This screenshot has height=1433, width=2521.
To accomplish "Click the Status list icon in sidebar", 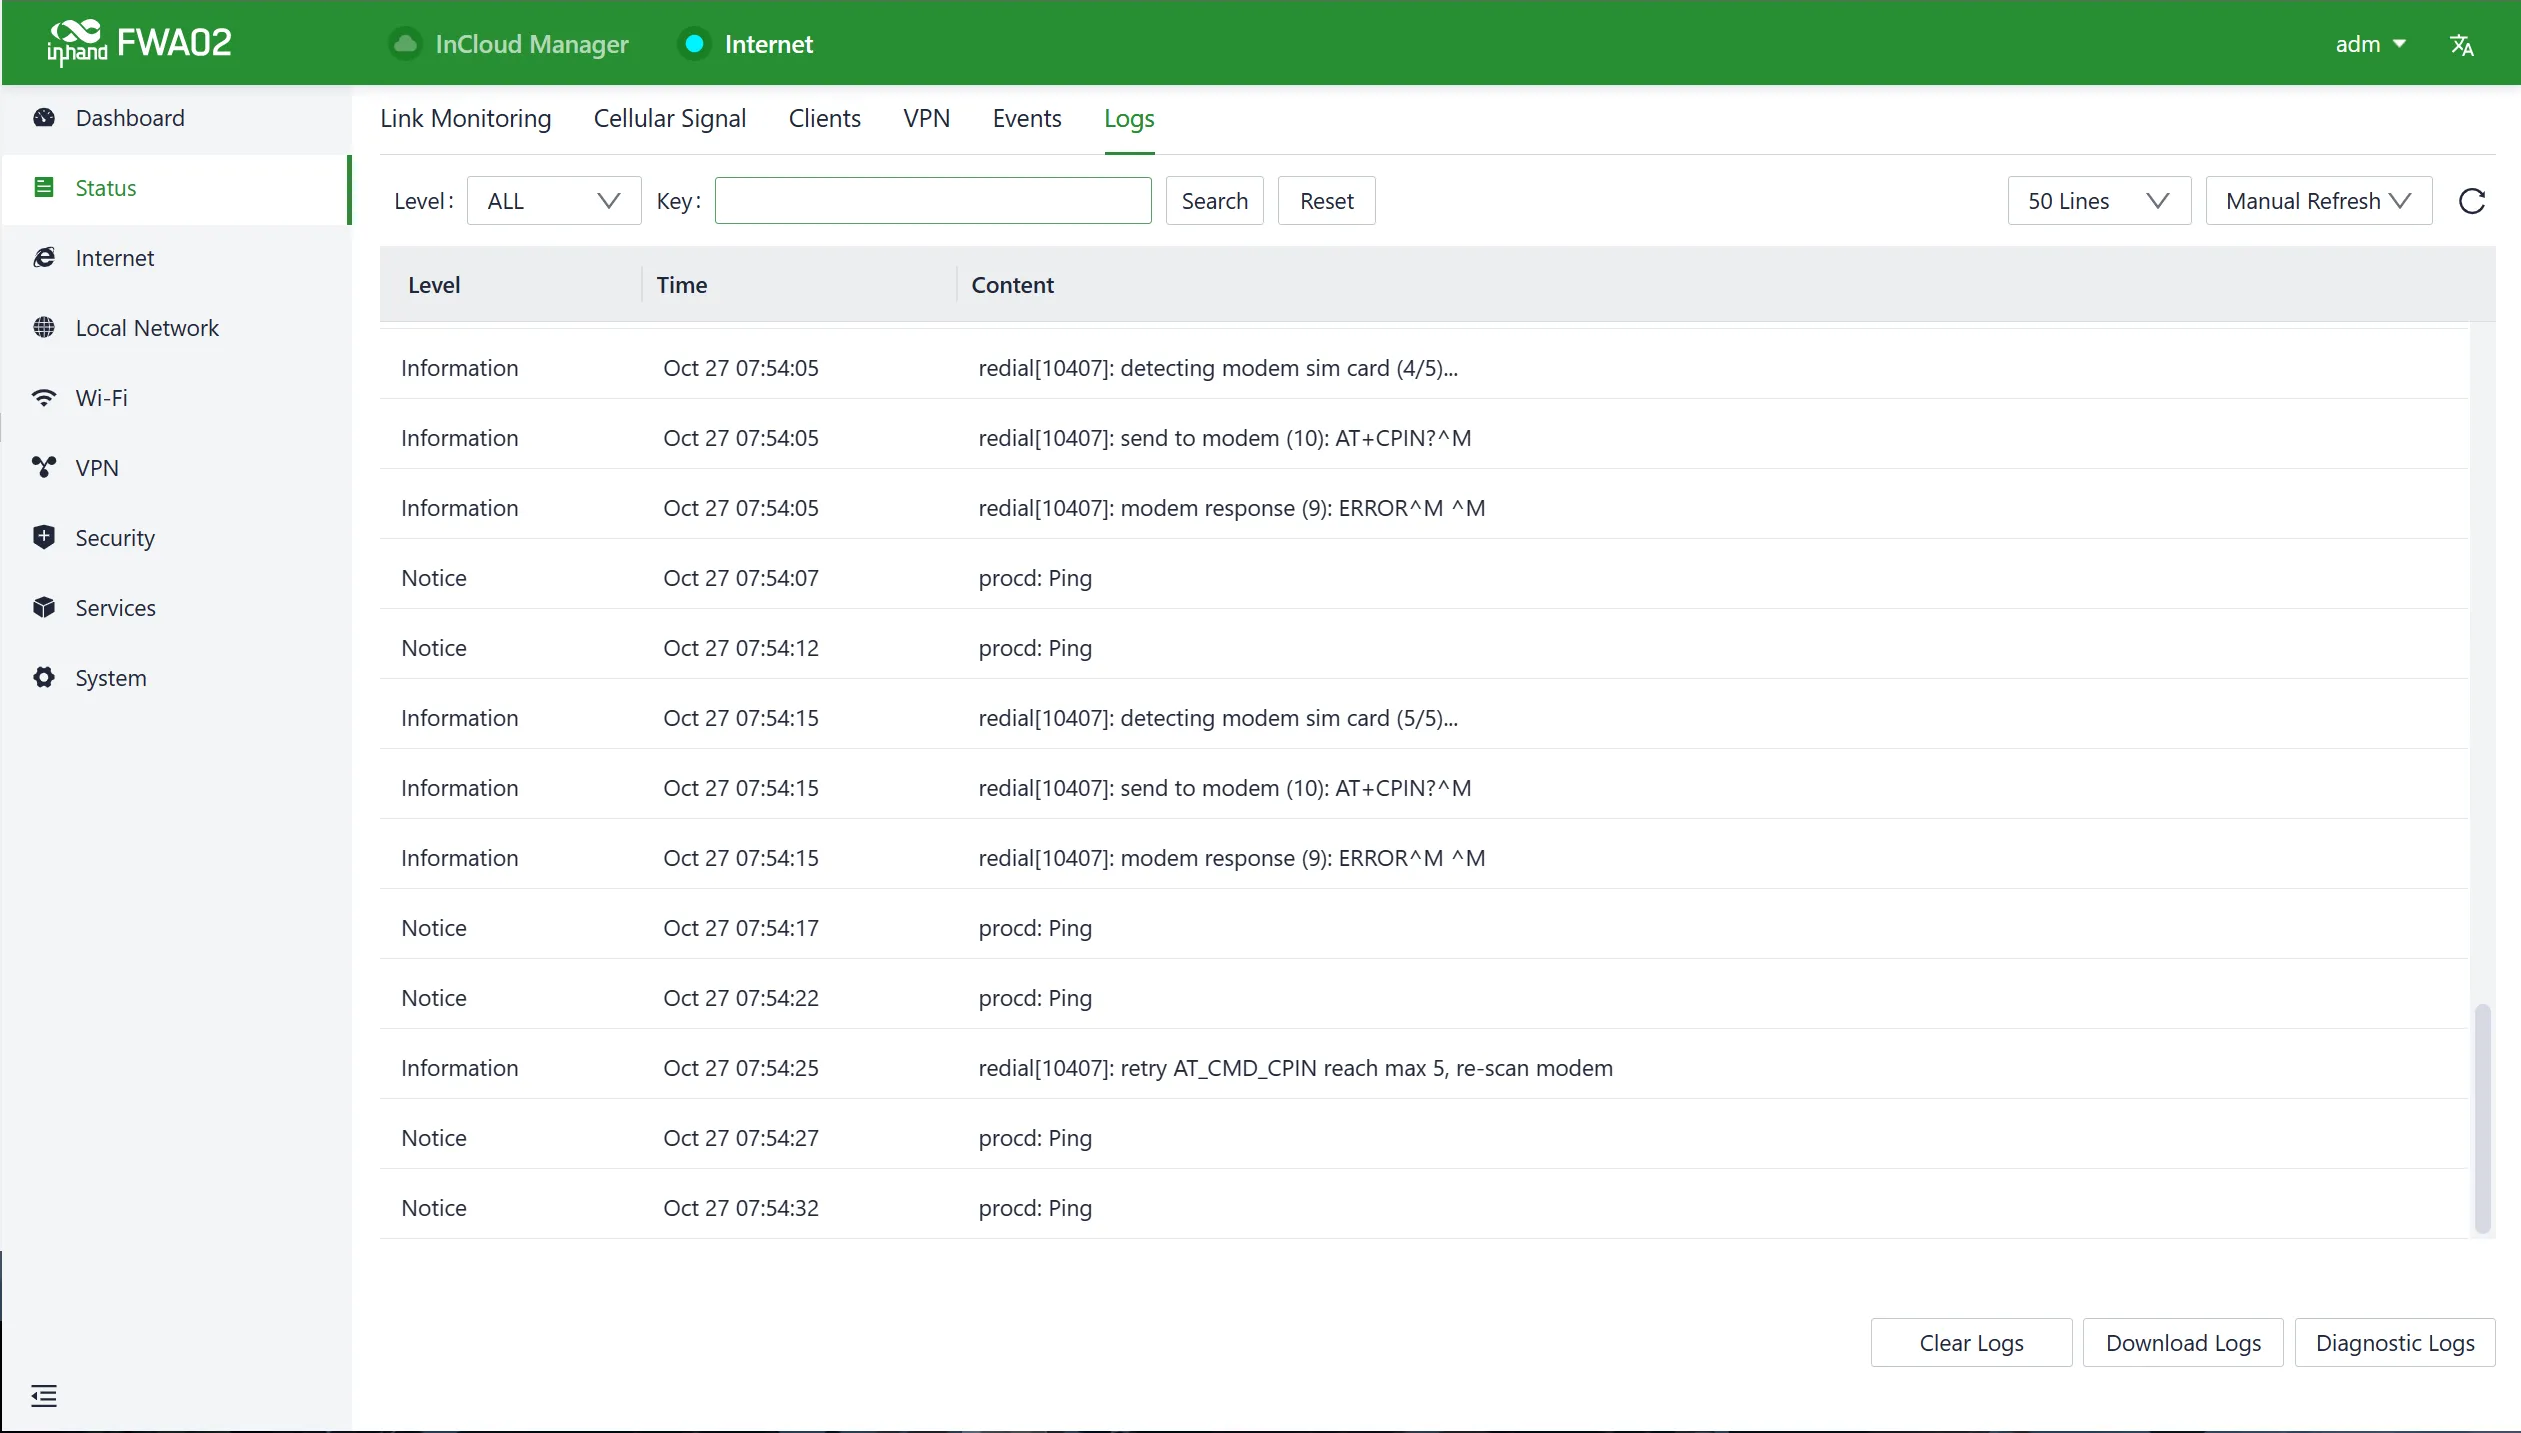I will pos(44,188).
